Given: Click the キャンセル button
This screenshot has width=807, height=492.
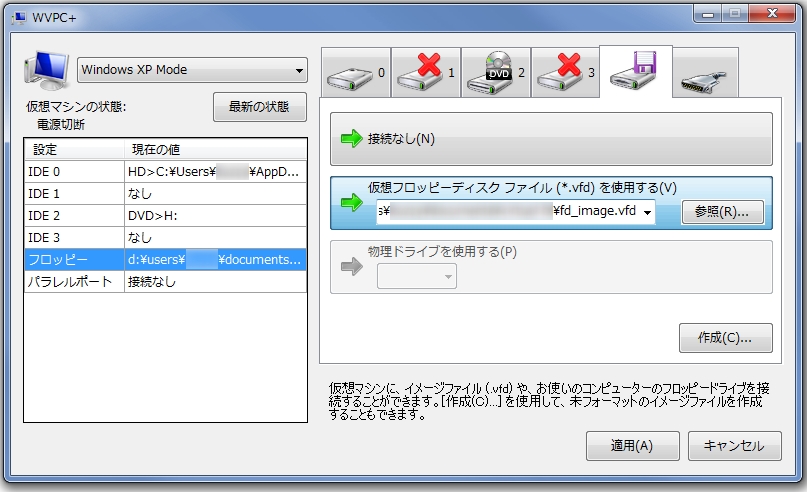Looking at the screenshot, I should tap(734, 446).
